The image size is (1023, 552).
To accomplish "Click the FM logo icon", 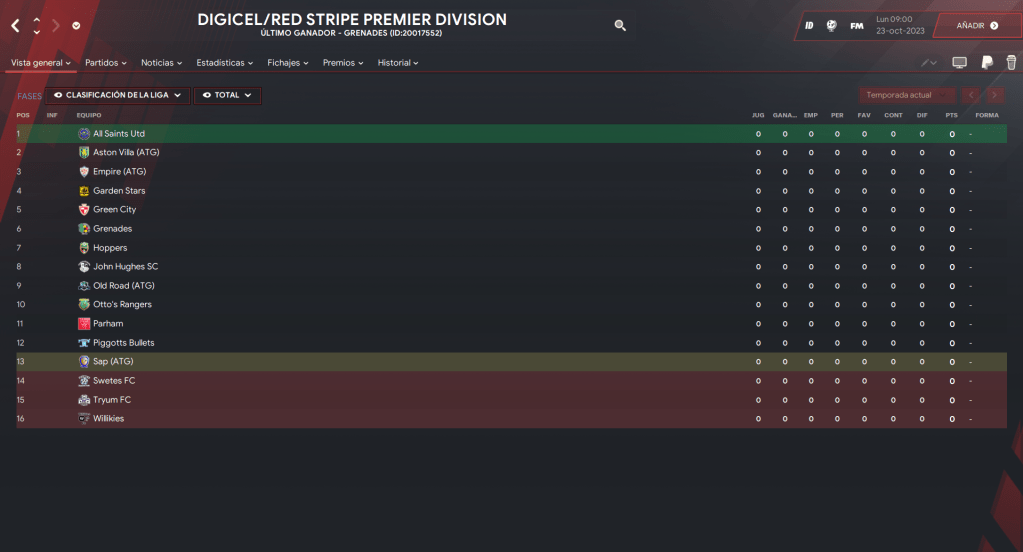I will click(857, 25).
